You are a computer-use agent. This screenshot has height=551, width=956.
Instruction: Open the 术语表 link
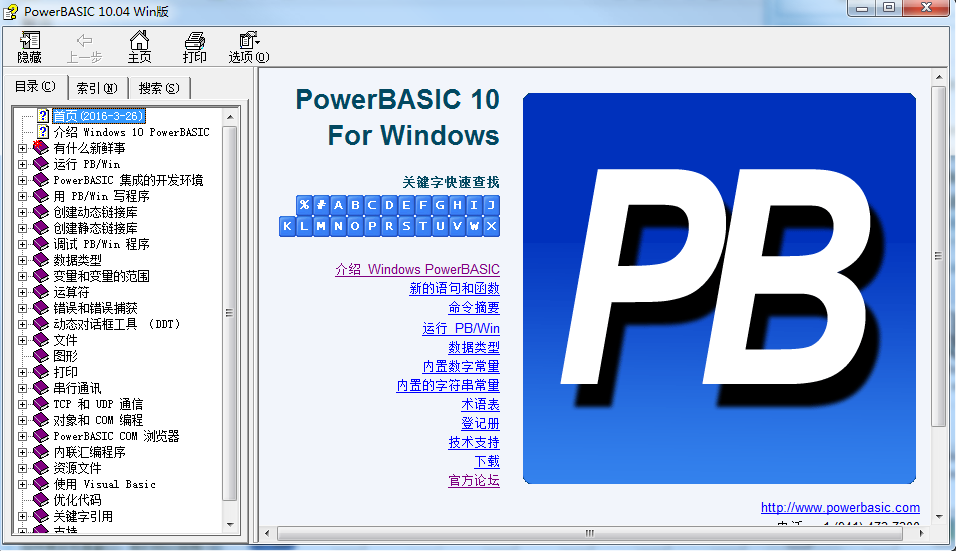[x=480, y=404]
